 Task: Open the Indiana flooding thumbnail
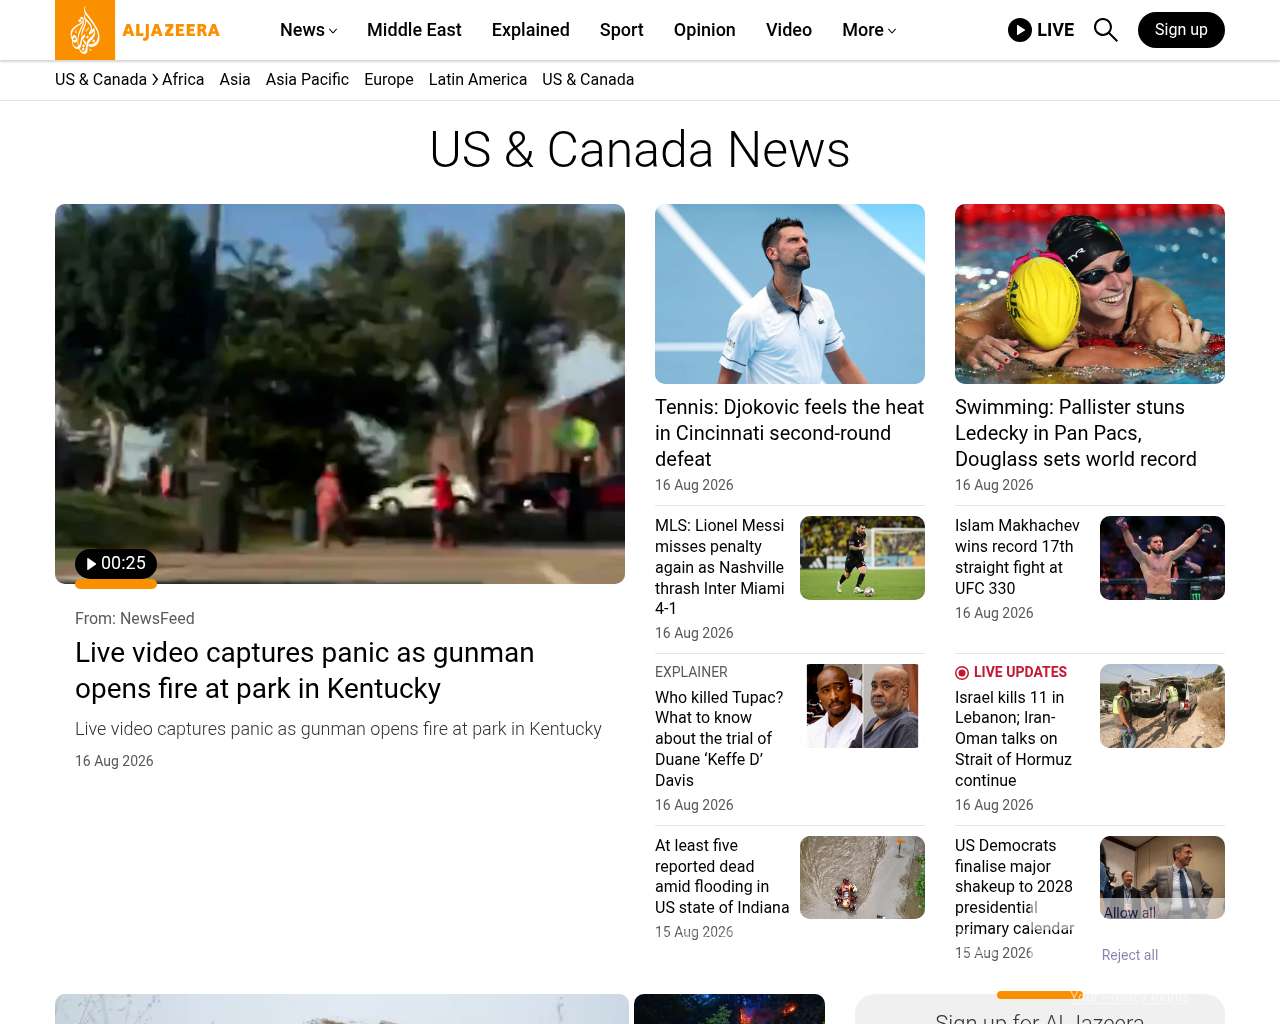(862, 877)
